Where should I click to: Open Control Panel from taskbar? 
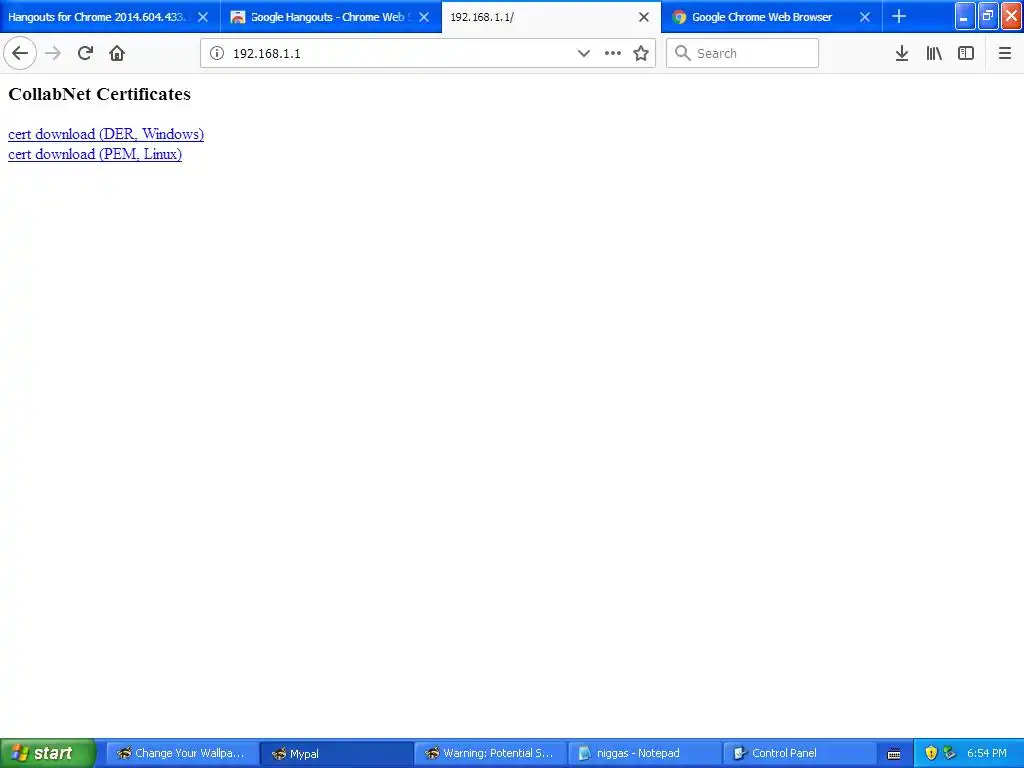(x=799, y=753)
